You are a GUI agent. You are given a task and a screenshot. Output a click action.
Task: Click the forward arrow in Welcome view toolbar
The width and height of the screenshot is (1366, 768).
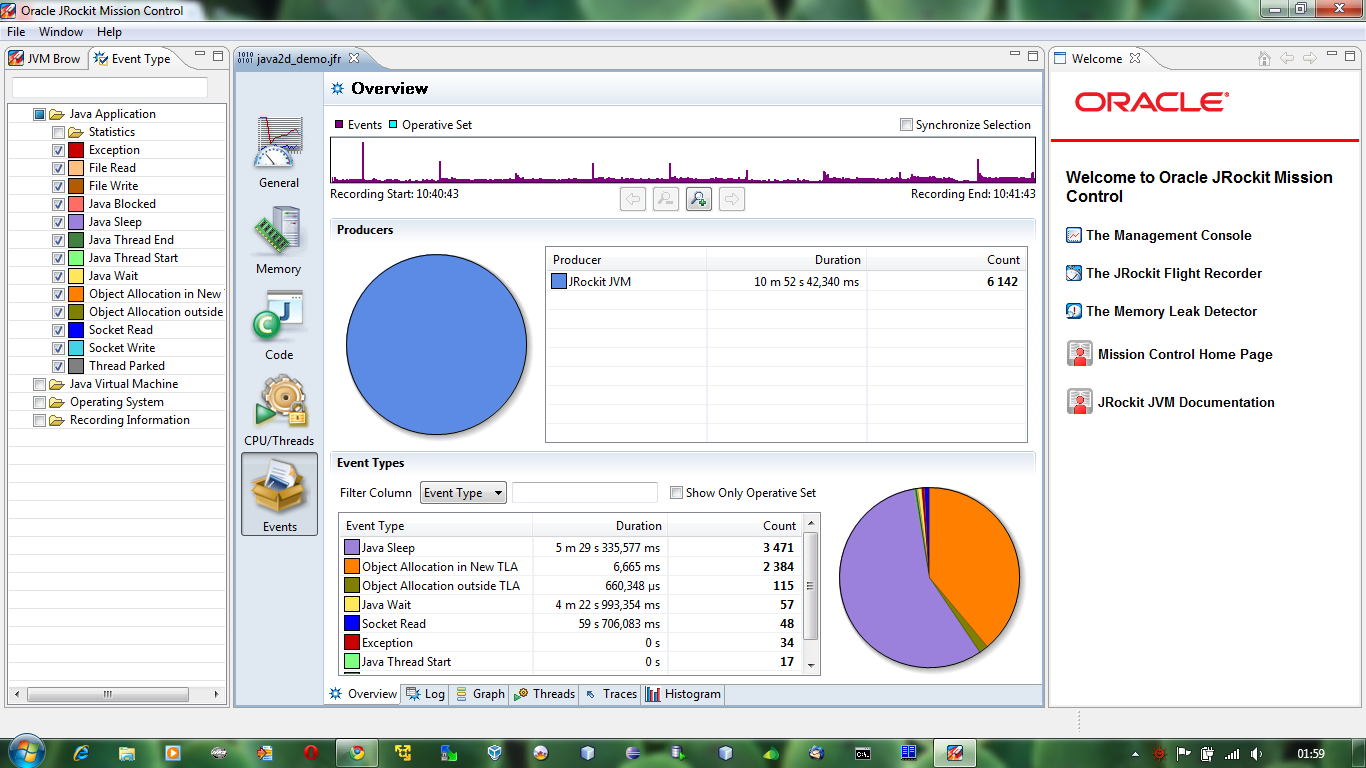[1309, 59]
